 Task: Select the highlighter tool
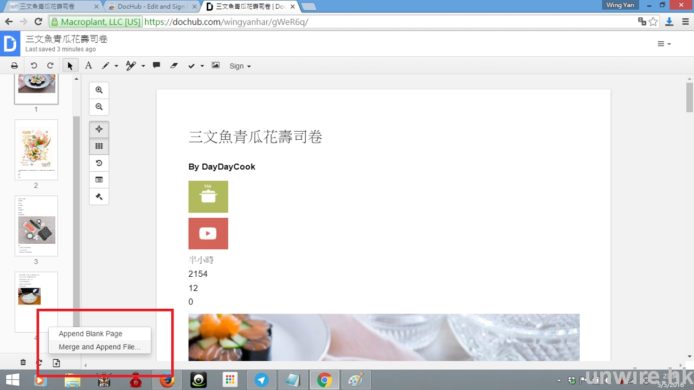click(131, 66)
